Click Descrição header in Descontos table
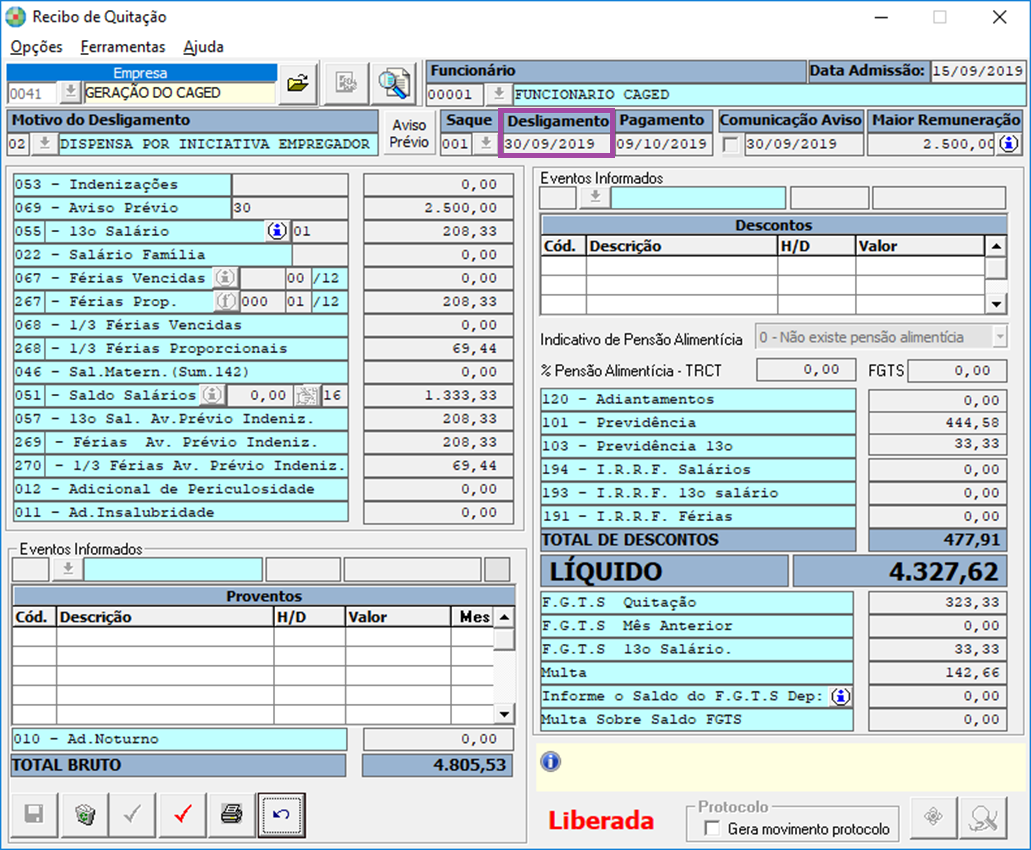Screen dimensions: 1031x850 pyautogui.click(x=681, y=246)
